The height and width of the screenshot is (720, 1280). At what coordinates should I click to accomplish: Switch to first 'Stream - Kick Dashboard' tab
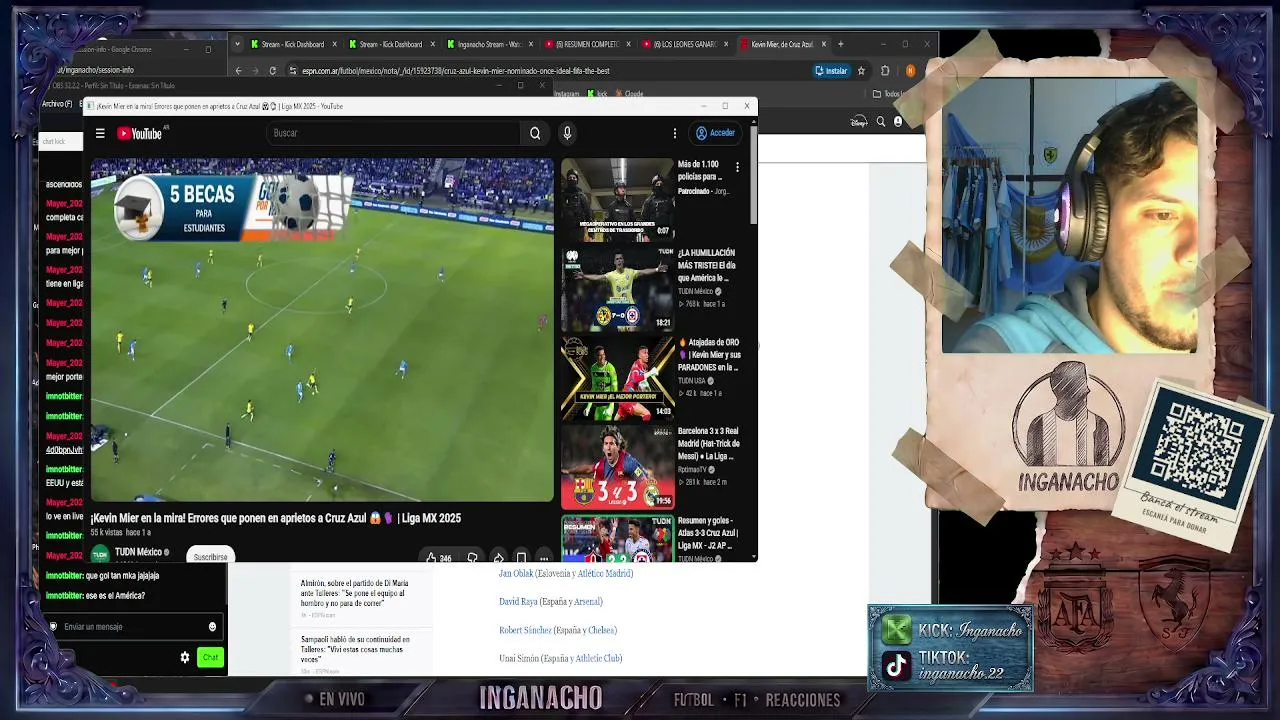pyautogui.click(x=288, y=44)
